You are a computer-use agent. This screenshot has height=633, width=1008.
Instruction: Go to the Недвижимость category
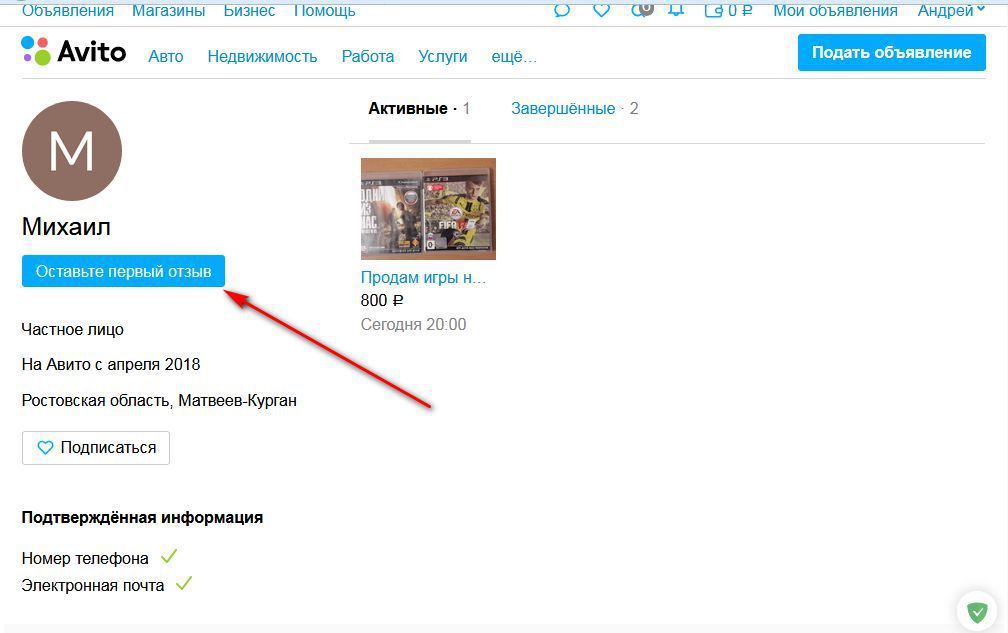click(262, 57)
